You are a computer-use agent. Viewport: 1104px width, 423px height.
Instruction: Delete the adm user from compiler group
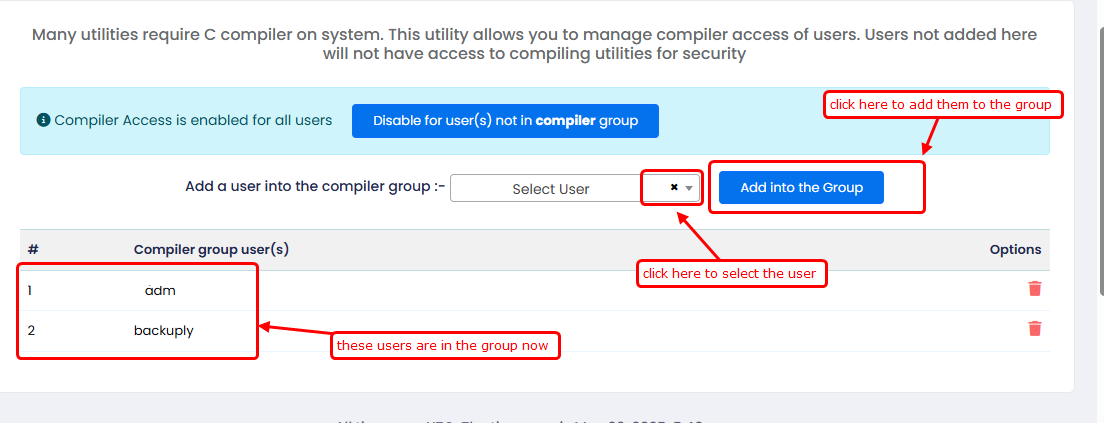click(x=1034, y=289)
